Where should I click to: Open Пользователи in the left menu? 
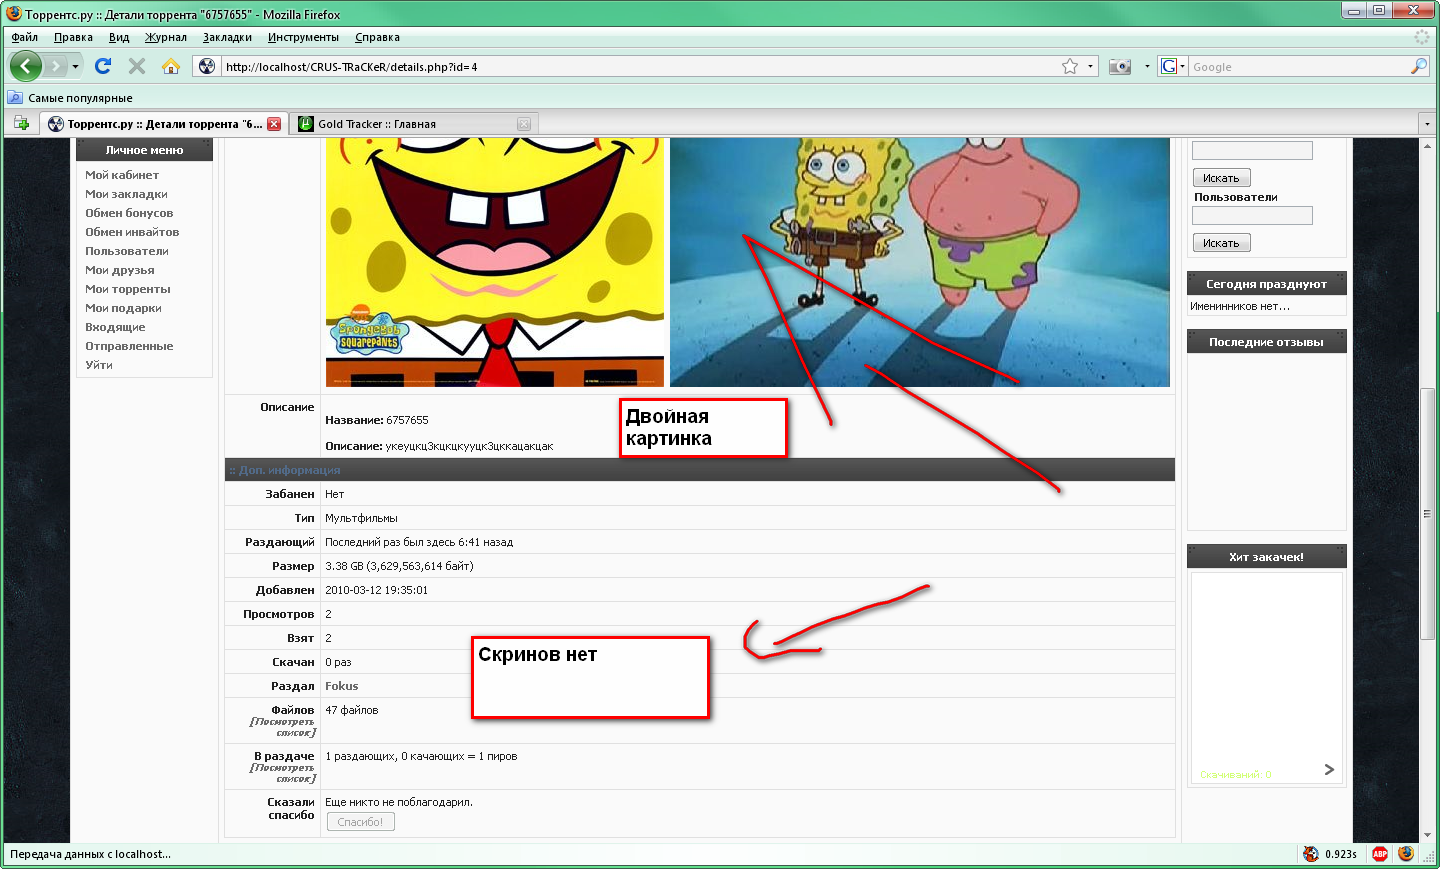(x=127, y=251)
